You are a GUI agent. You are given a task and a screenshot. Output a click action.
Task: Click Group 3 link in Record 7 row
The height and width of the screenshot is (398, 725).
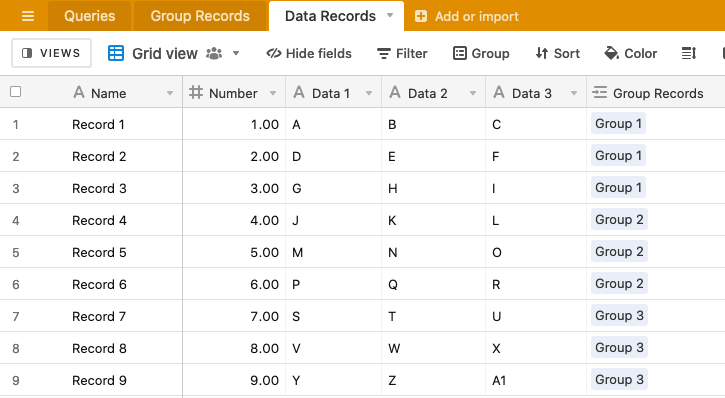click(619, 315)
